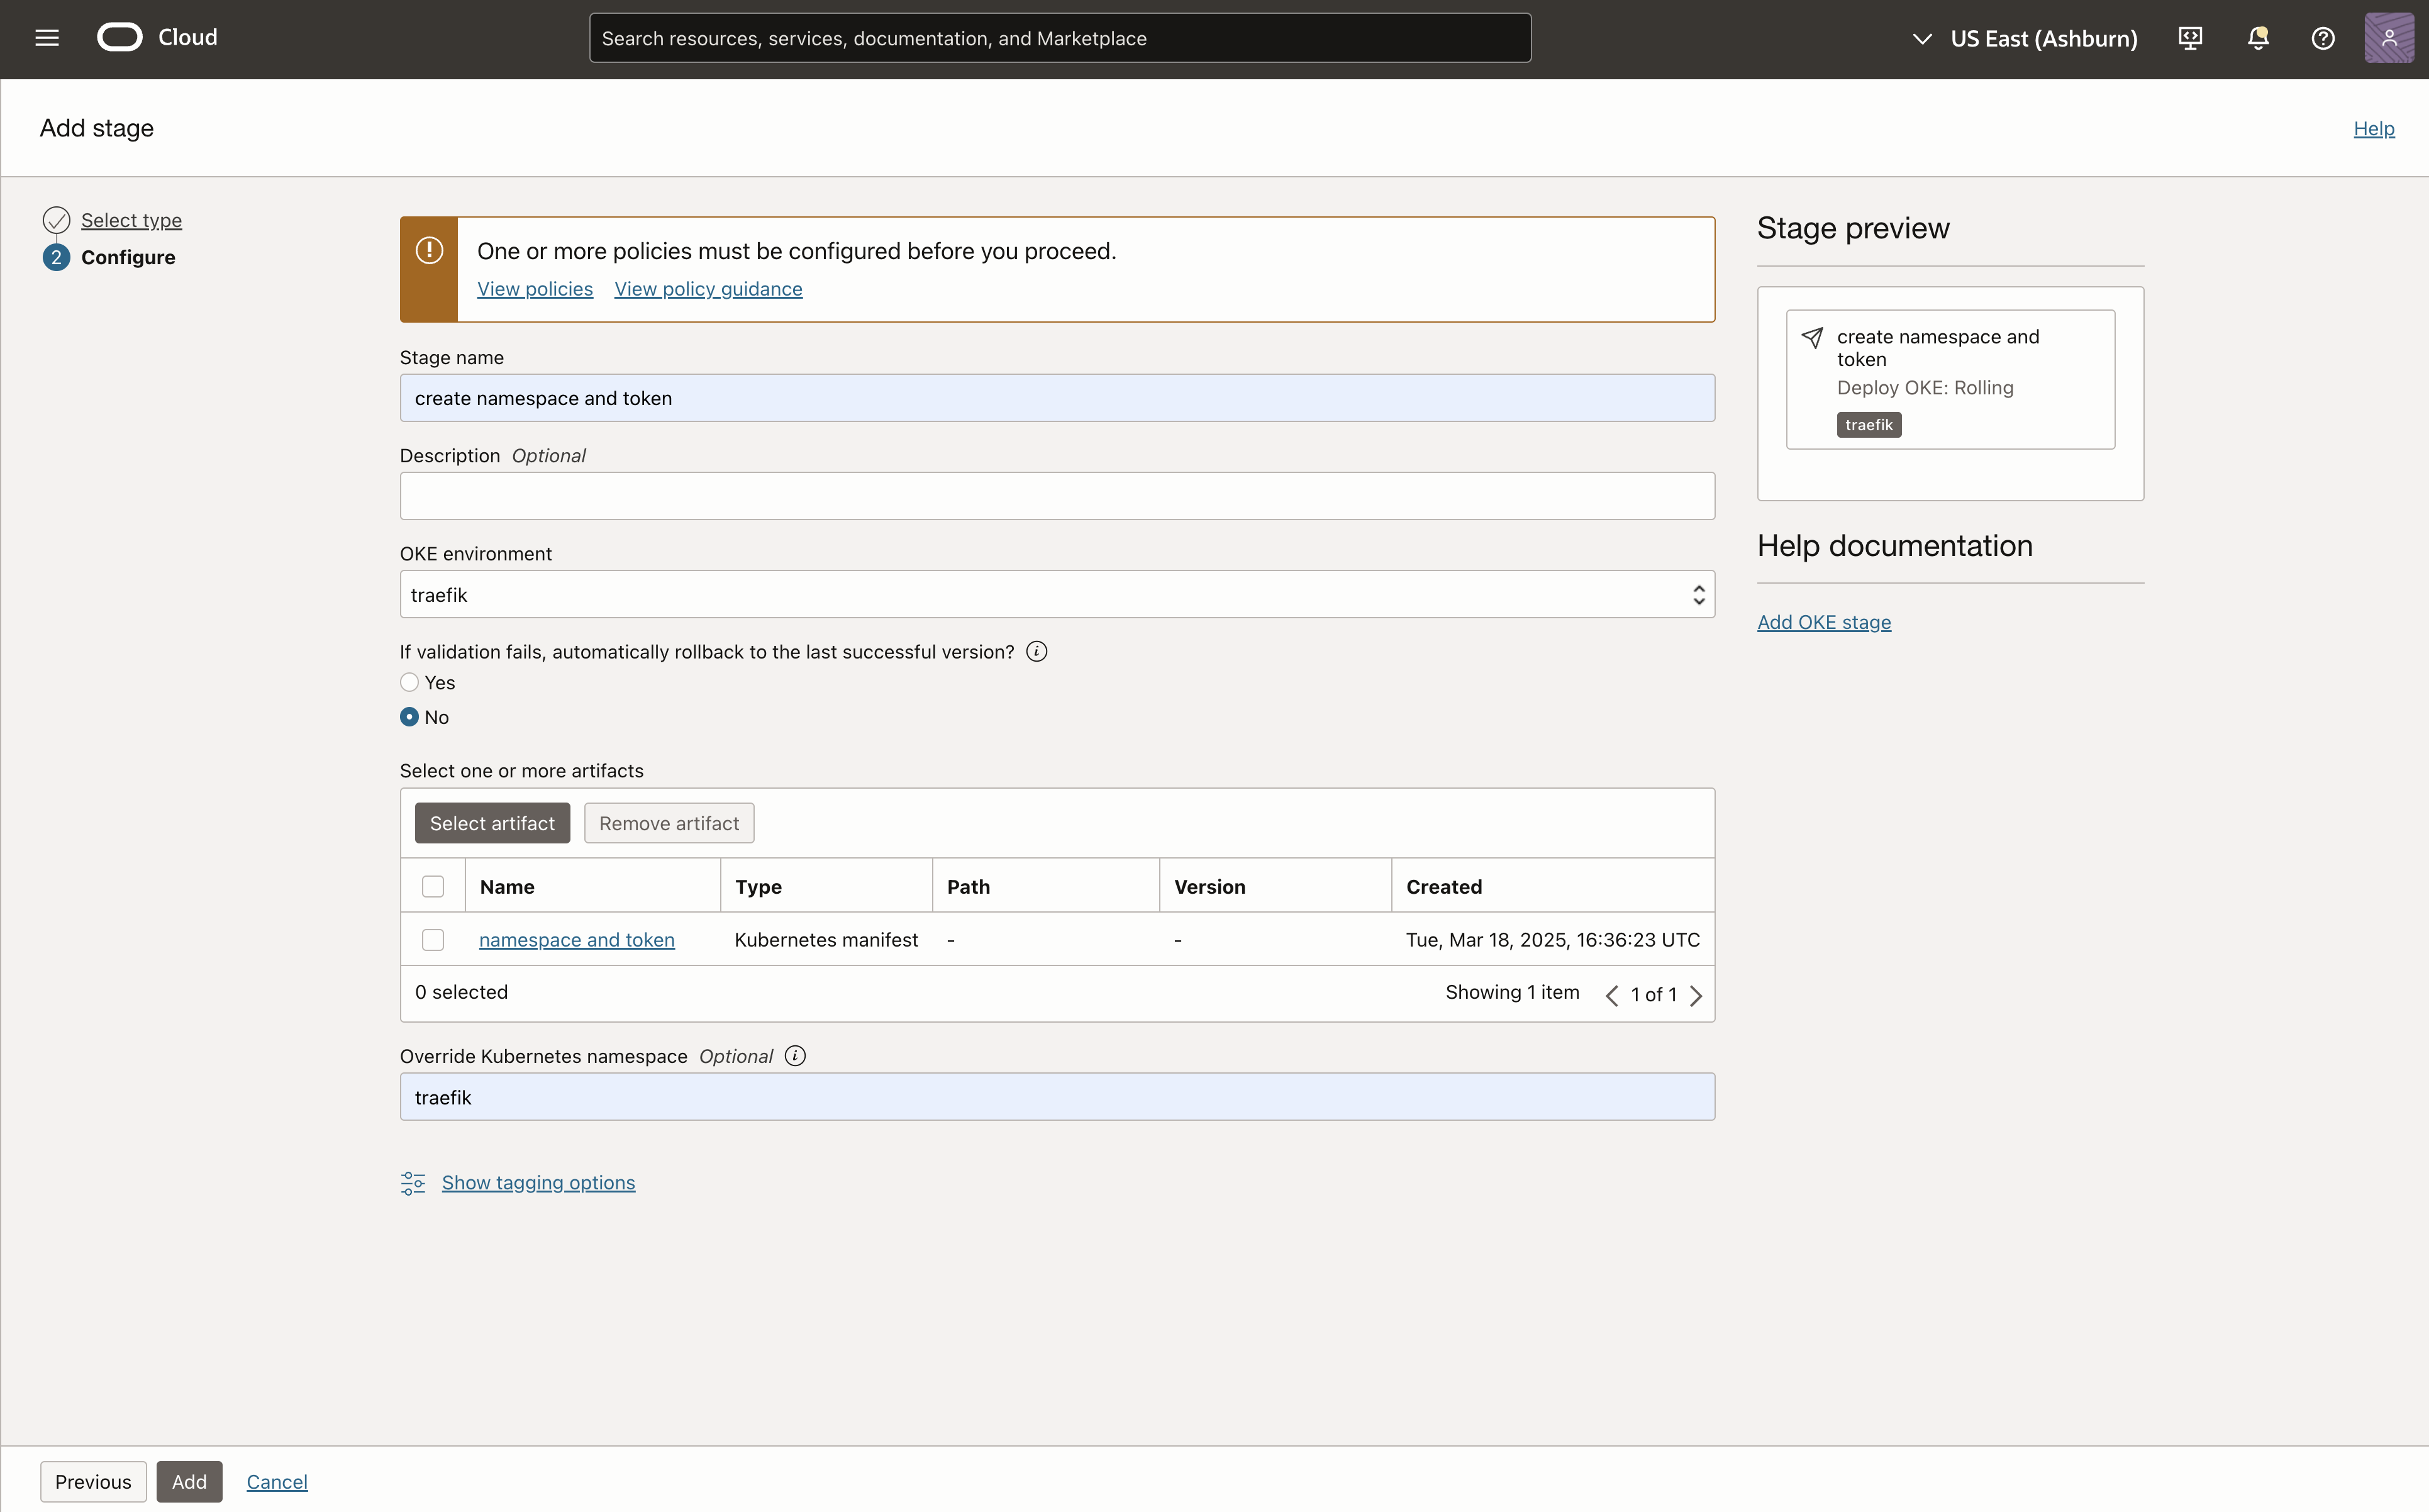Click the Override Kubernetes namespace info icon
The image size is (2429, 1512).
click(x=795, y=1056)
